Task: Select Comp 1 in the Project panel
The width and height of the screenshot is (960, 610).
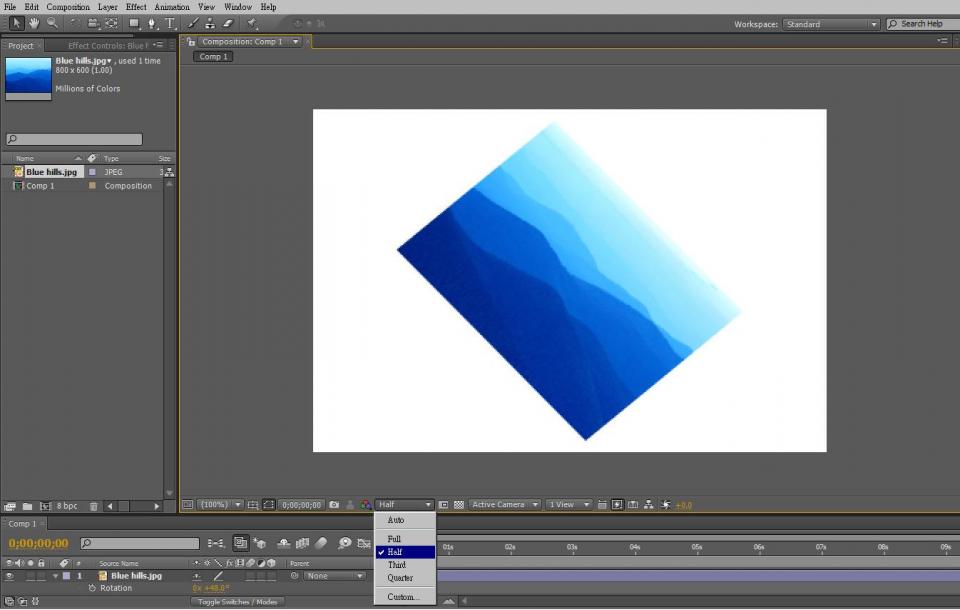Action: (40, 186)
